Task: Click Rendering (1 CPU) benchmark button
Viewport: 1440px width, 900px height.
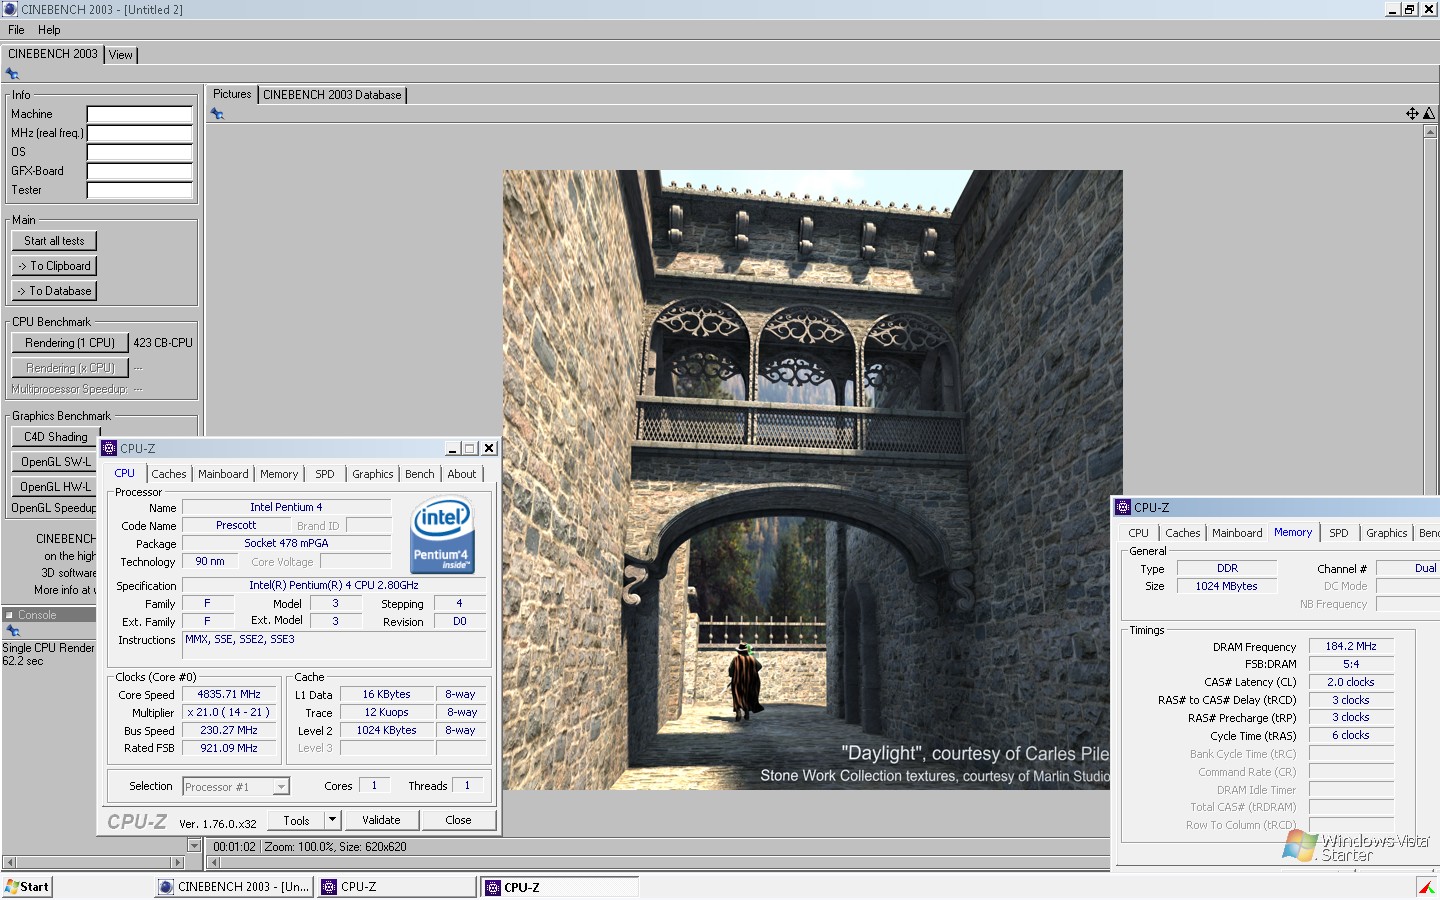Action: (70, 343)
